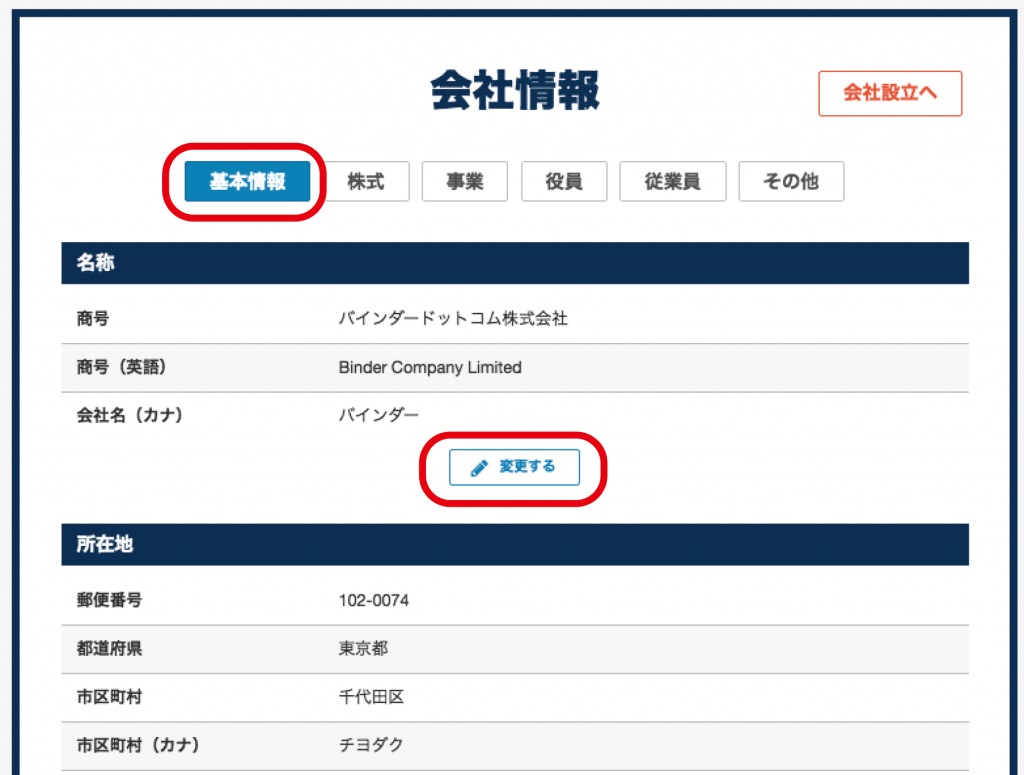The image size is (1024, 775).
Task: Go to the 役員 tab
Action: pos(563,182)
